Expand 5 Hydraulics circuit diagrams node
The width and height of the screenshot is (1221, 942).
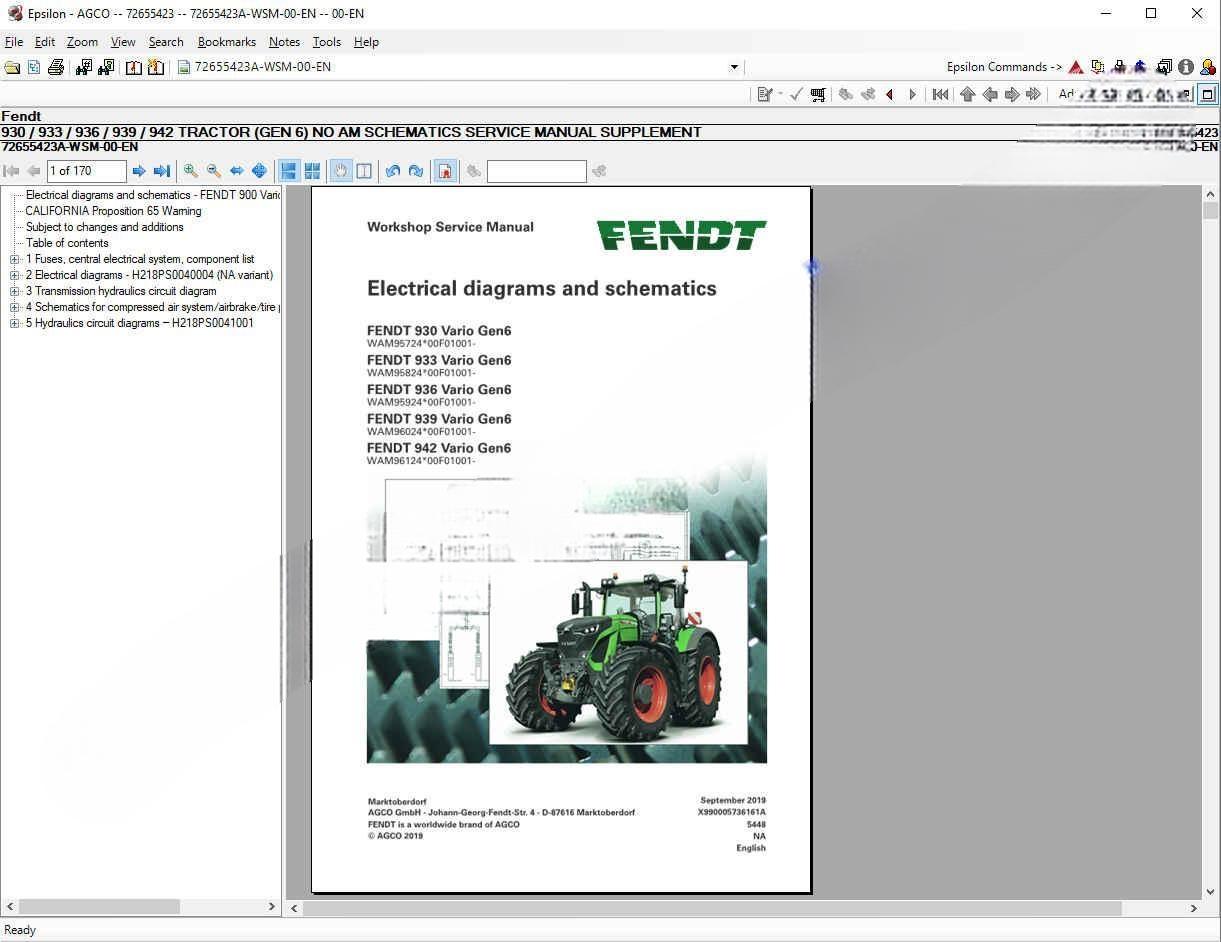tap(15, 323)
